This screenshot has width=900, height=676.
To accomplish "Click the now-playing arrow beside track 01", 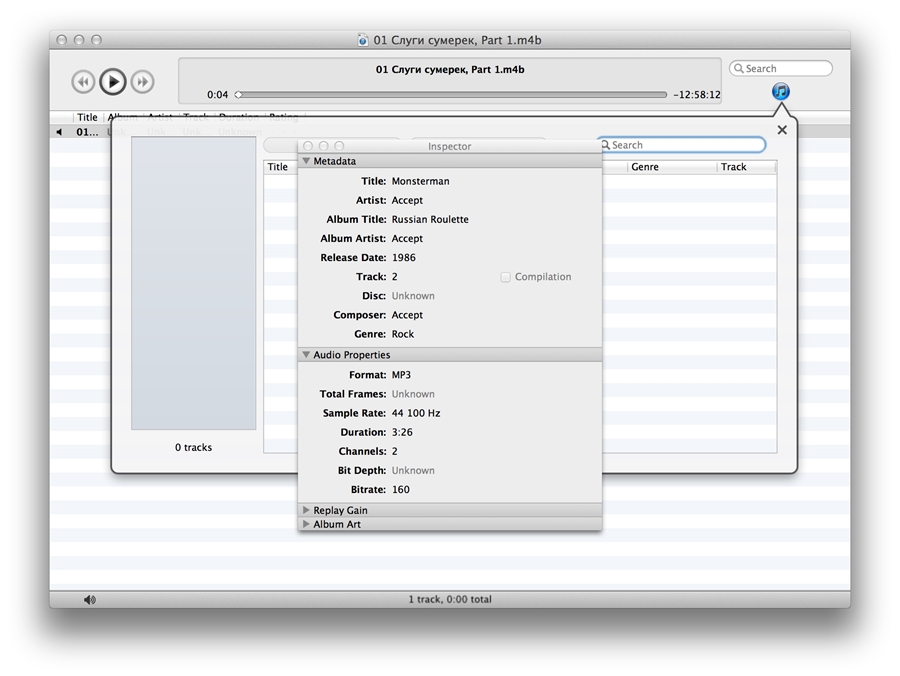I will point(58,132).
